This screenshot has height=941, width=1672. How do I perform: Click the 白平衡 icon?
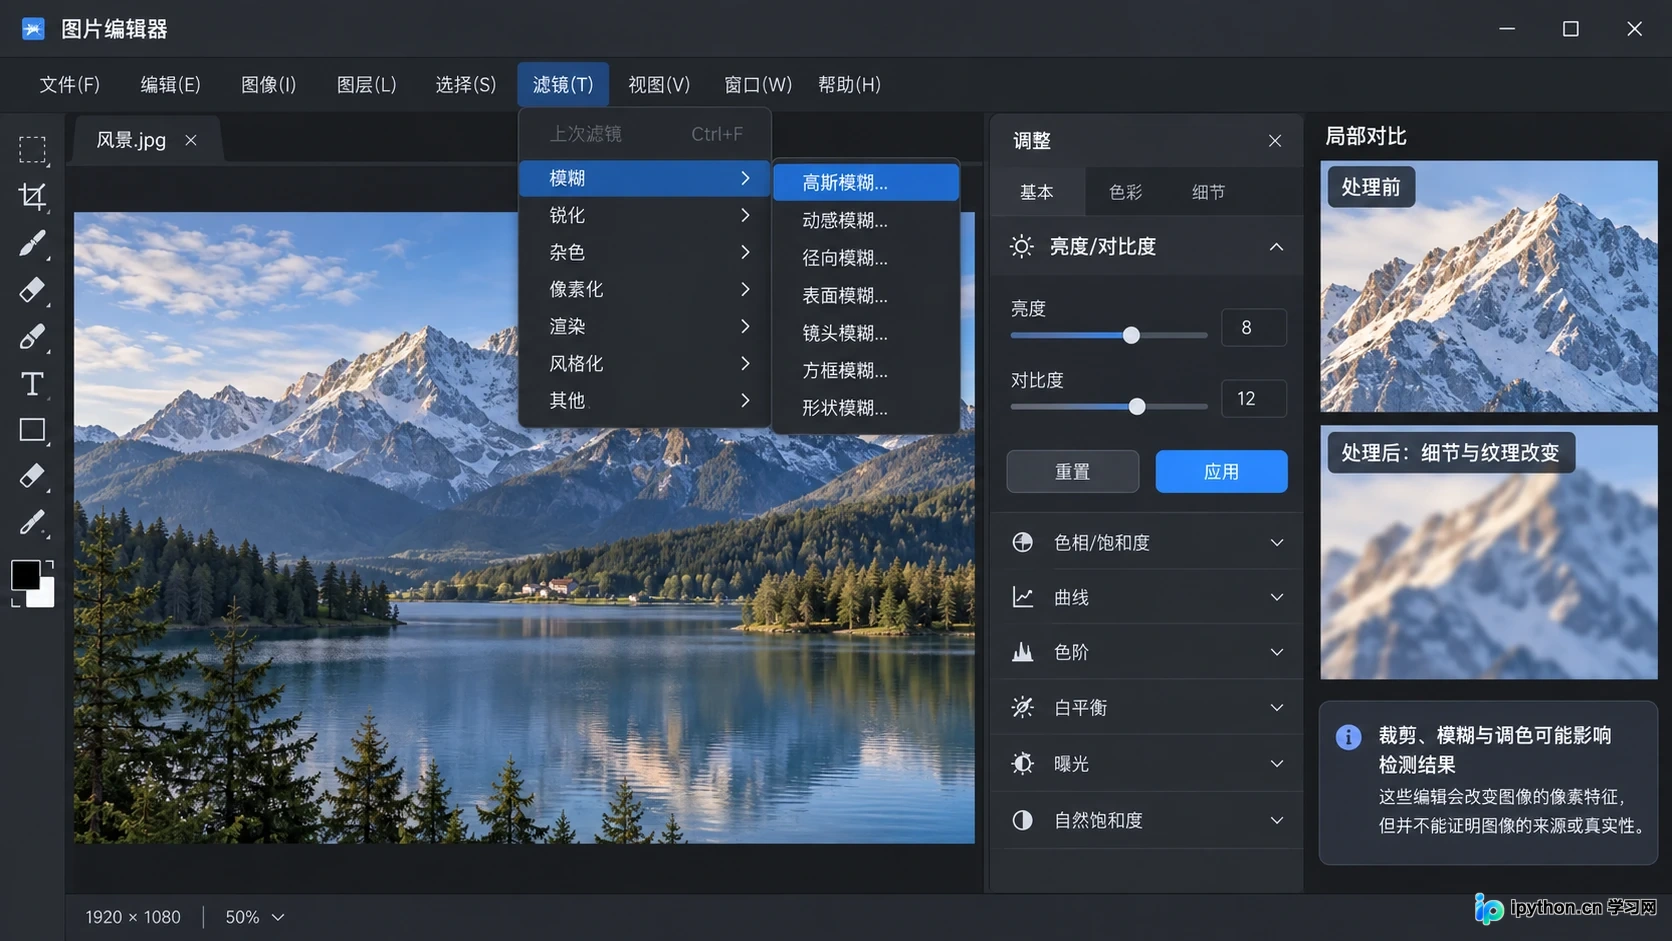(1022, 708)
